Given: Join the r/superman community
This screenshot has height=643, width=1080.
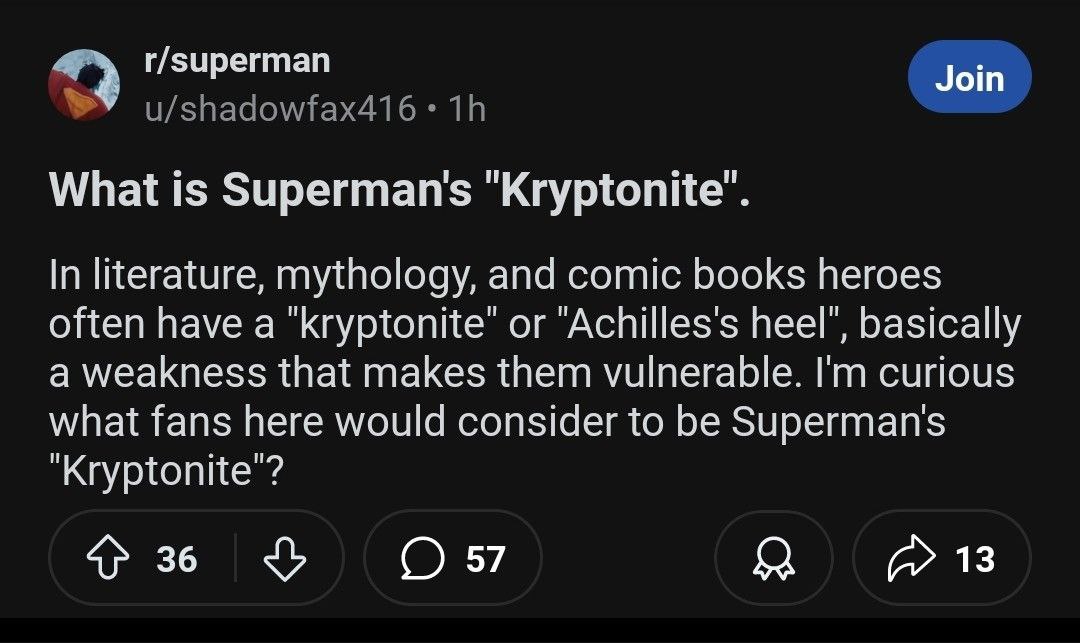Looking at the screenshot, I should pyautogui.click(x=969, y=77).
